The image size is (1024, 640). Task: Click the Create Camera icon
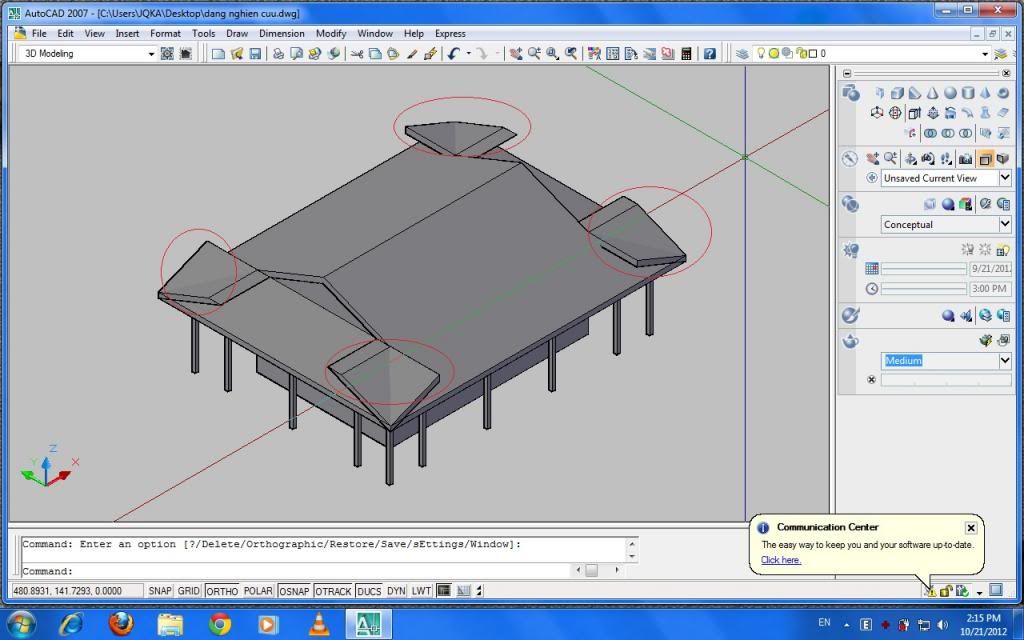click(x=965, y=159)
